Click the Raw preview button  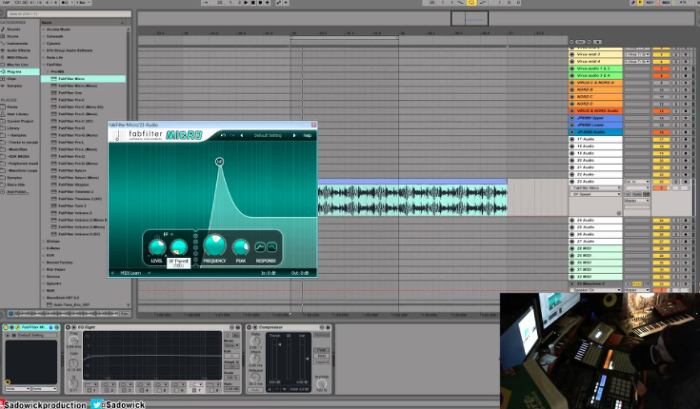(125, 313)
